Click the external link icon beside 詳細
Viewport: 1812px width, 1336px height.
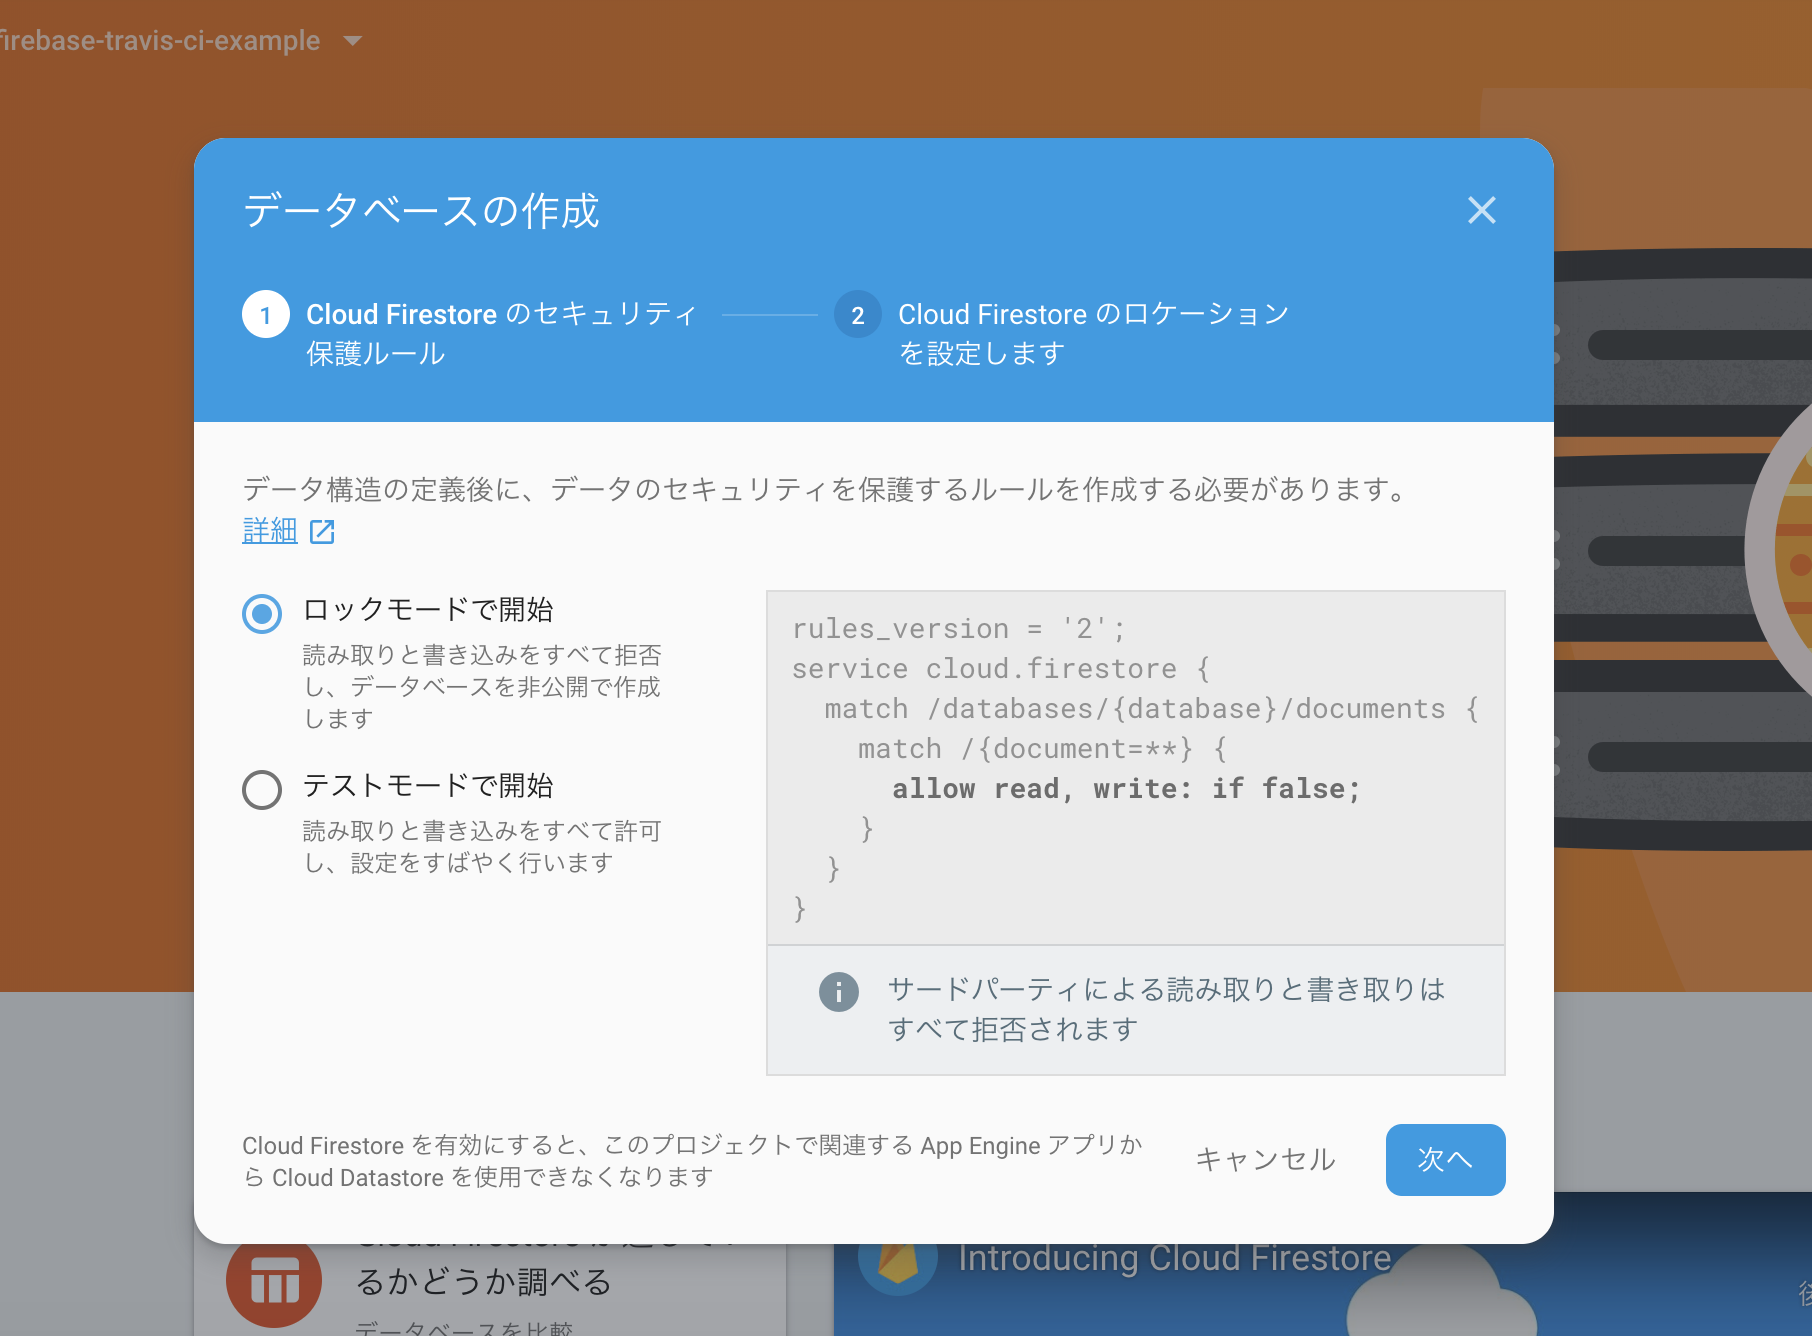[x=322, y=531]
